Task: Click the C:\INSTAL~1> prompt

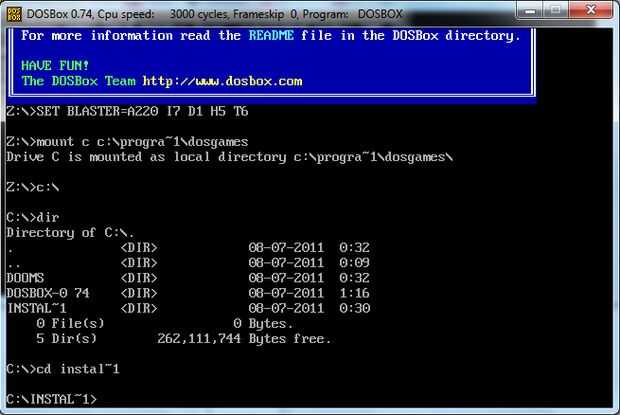Action: click(x=51, y=399)
